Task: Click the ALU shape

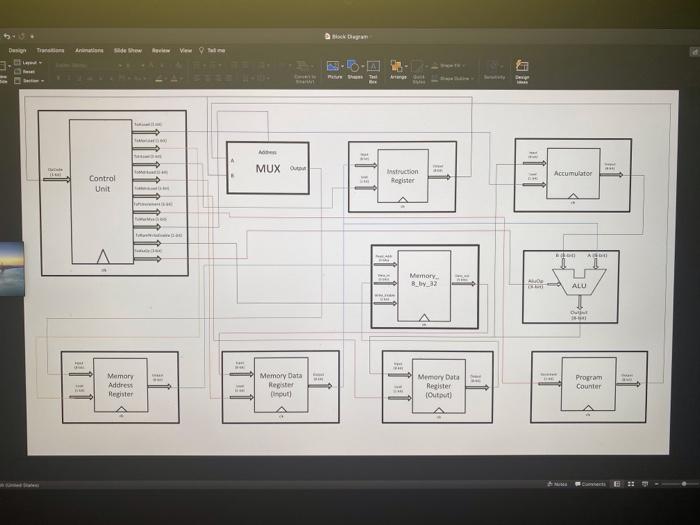Action: (579, 282)
